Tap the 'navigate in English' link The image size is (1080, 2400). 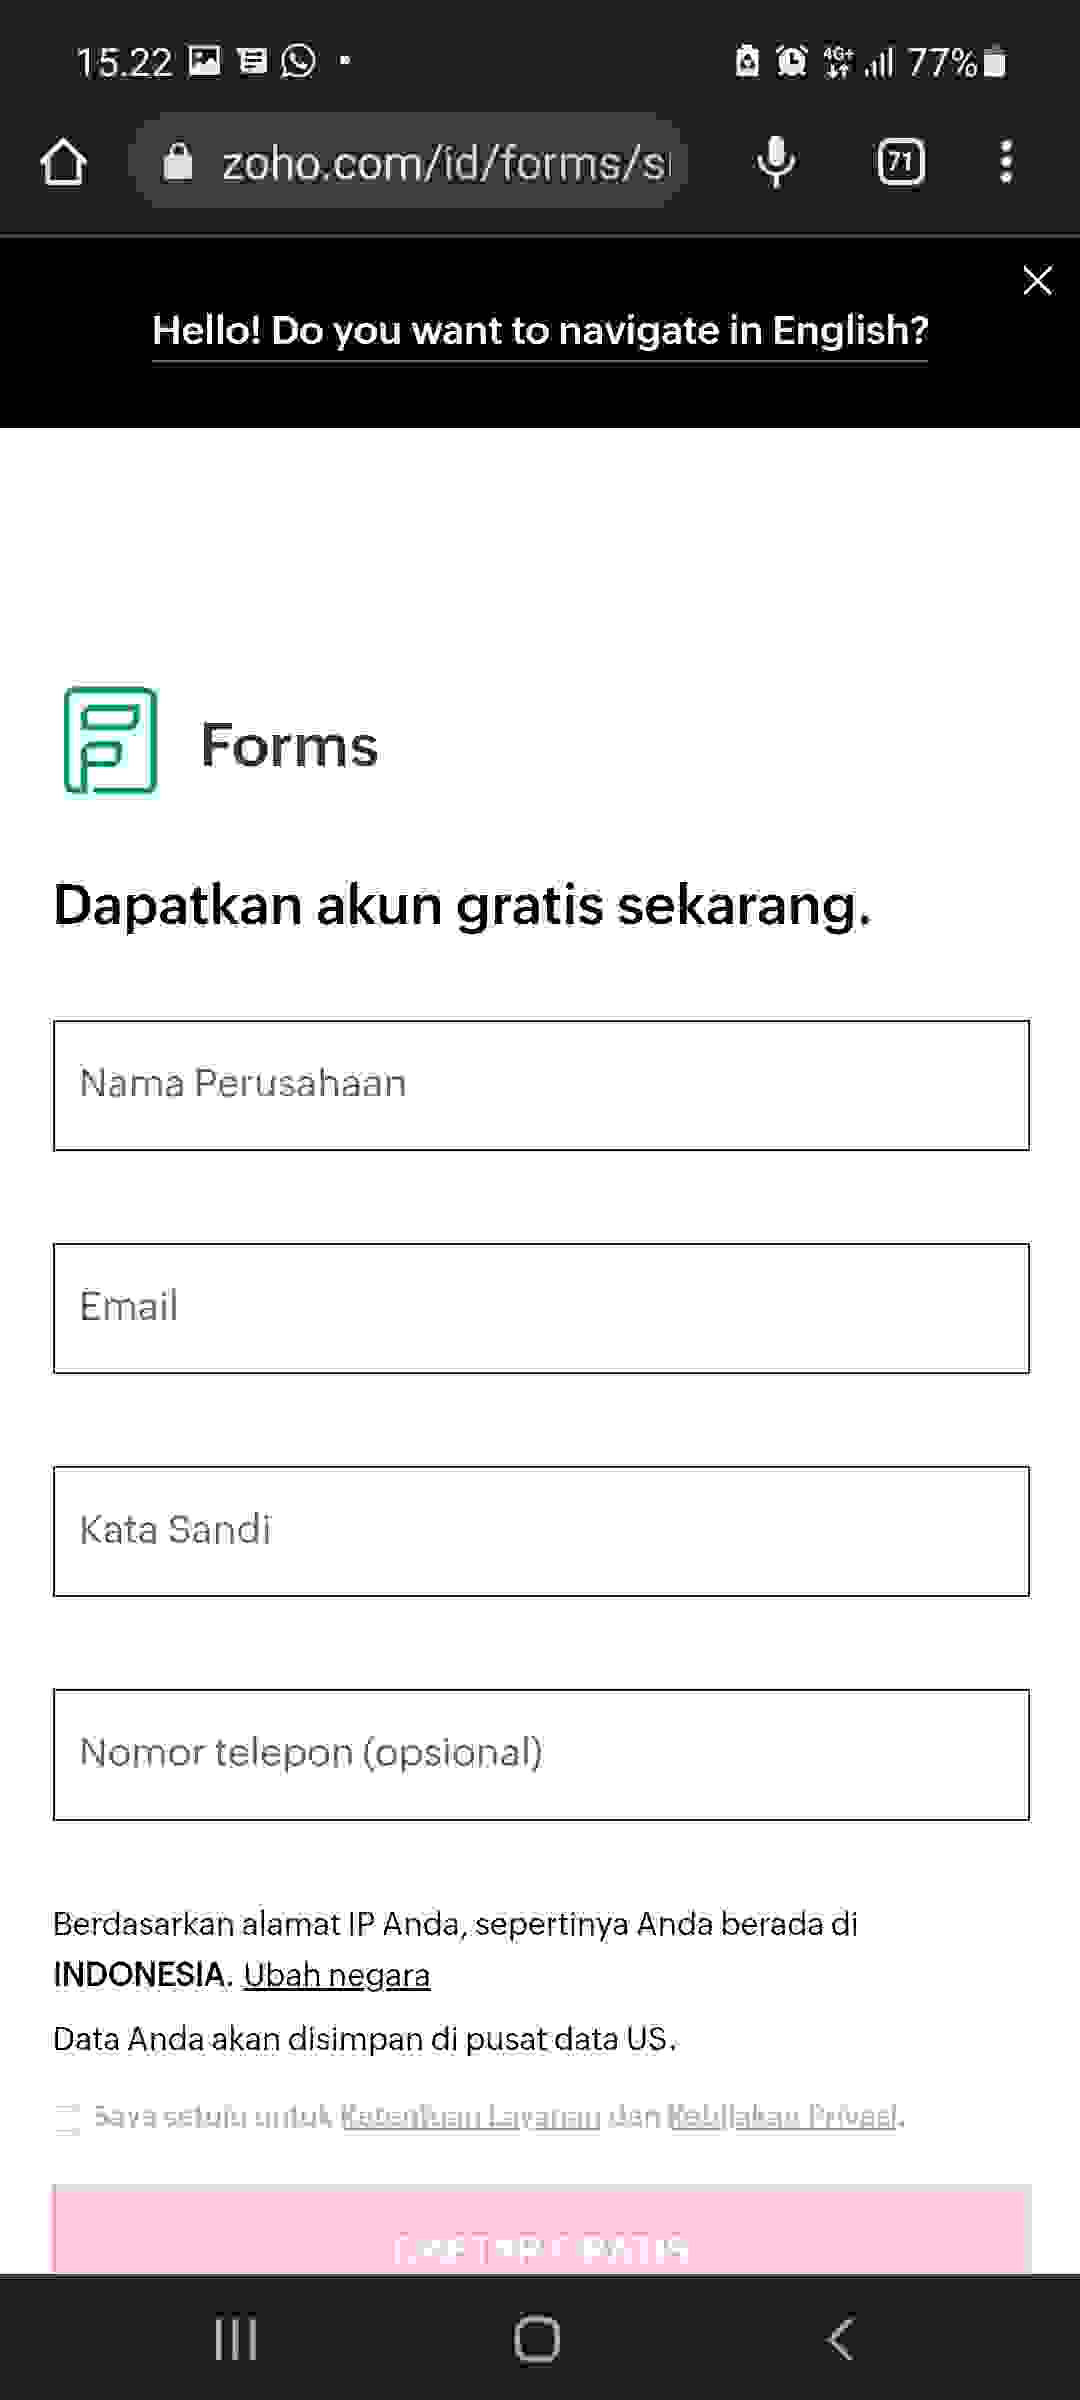pyautogui.click(x=540, y=331)
